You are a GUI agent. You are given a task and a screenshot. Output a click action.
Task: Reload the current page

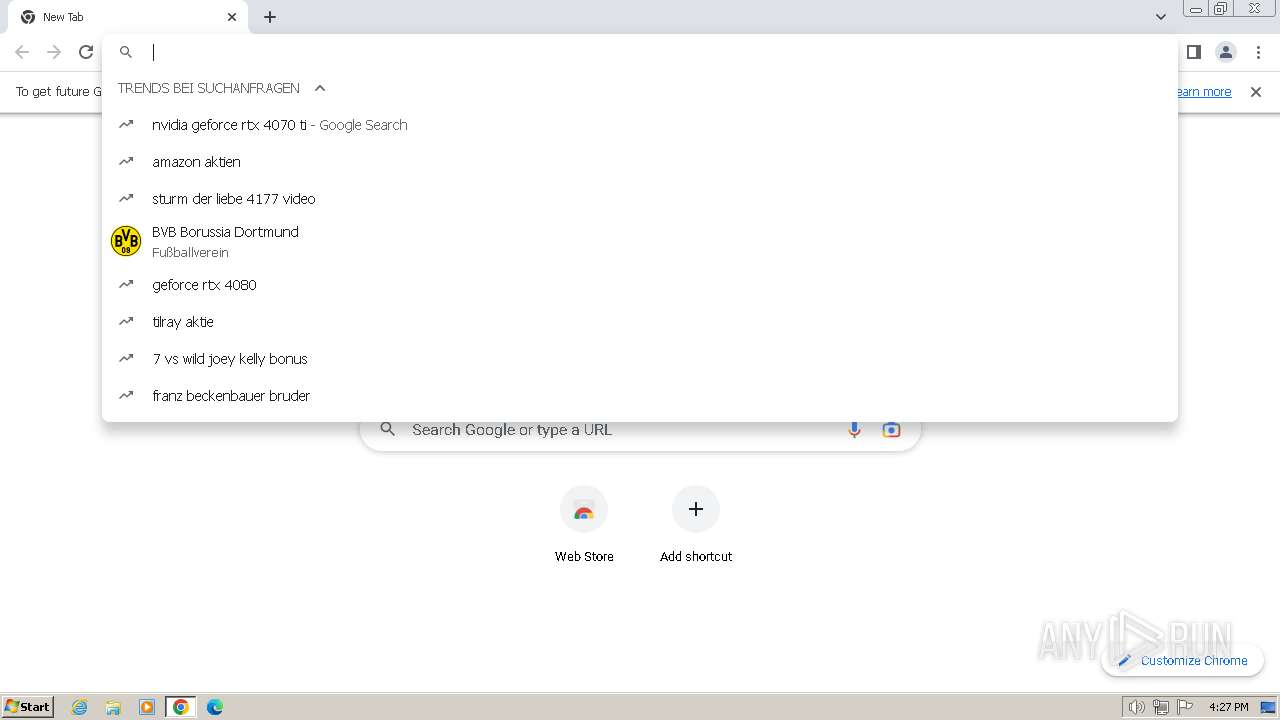(x=86, y=52)
